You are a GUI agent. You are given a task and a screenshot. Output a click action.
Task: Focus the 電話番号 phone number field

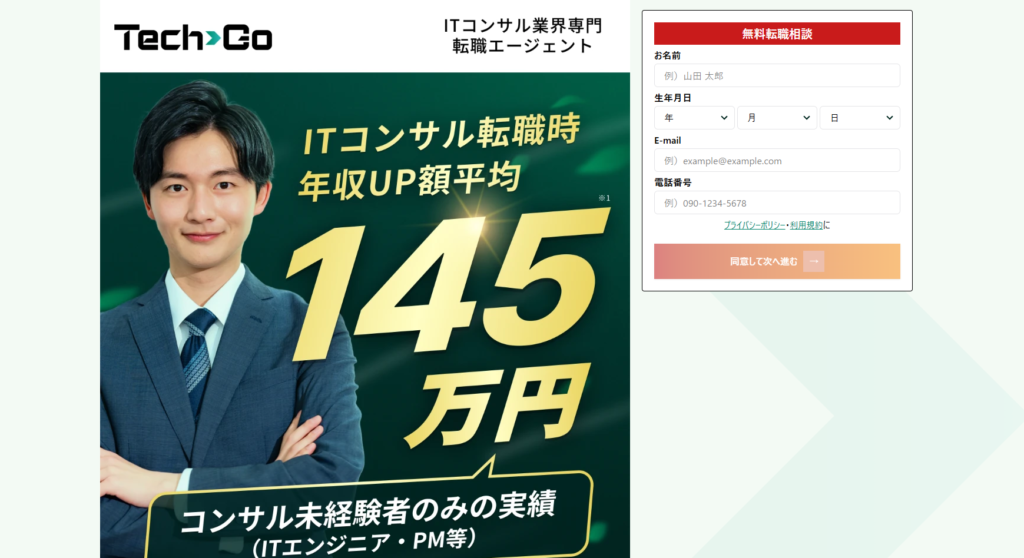777,203
